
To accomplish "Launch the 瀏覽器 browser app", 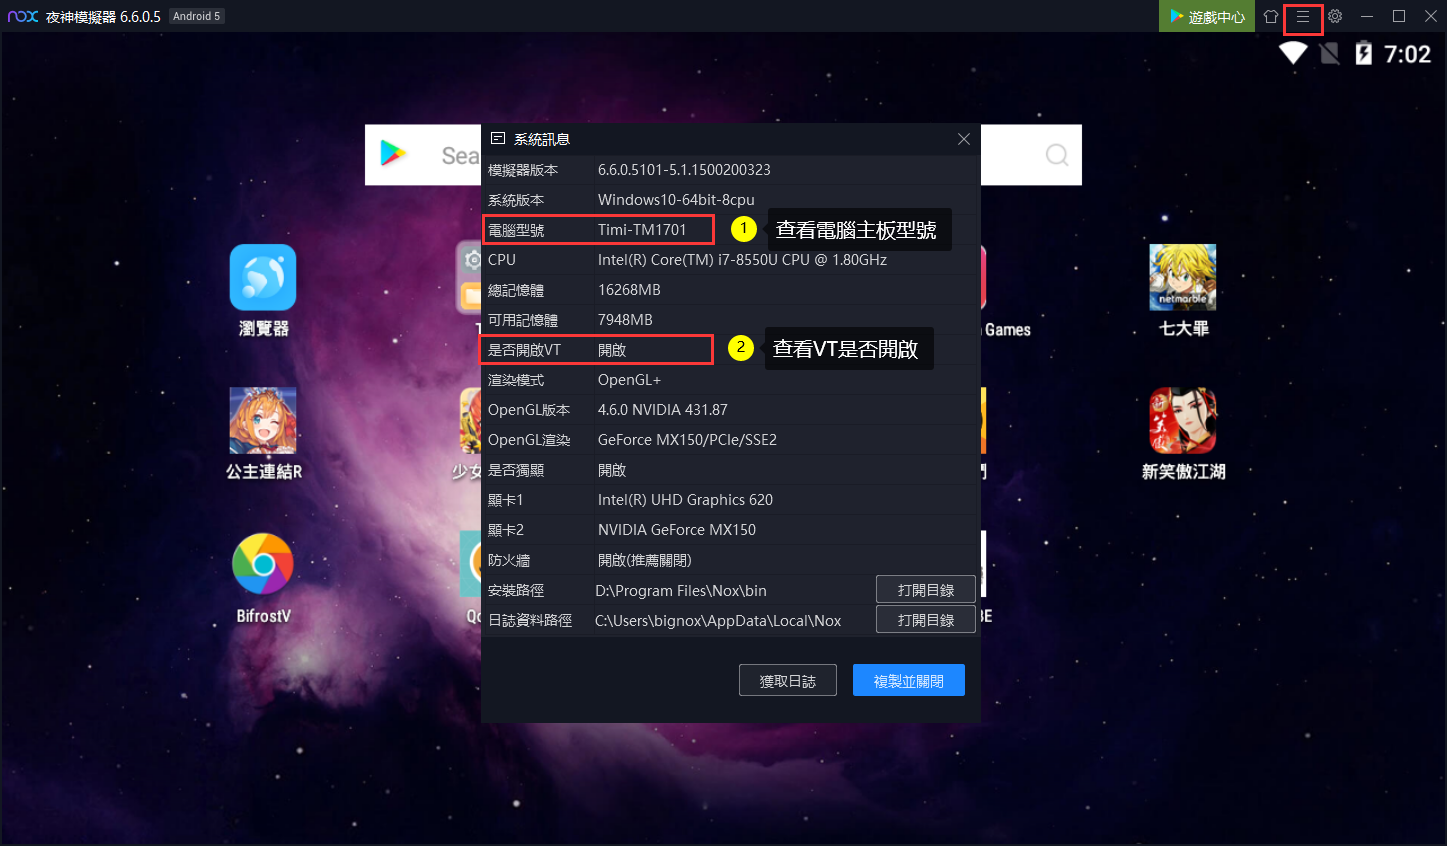I will click(263, 291).
